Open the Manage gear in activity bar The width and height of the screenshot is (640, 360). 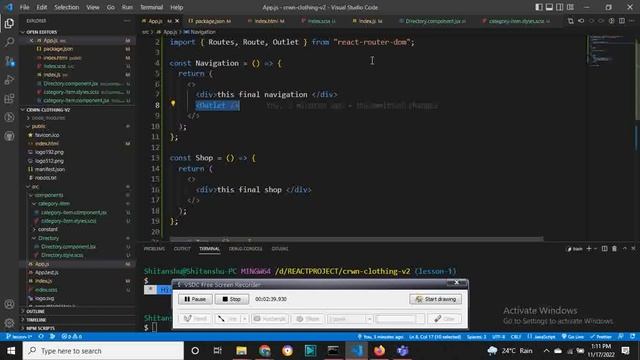click(9, 323)
